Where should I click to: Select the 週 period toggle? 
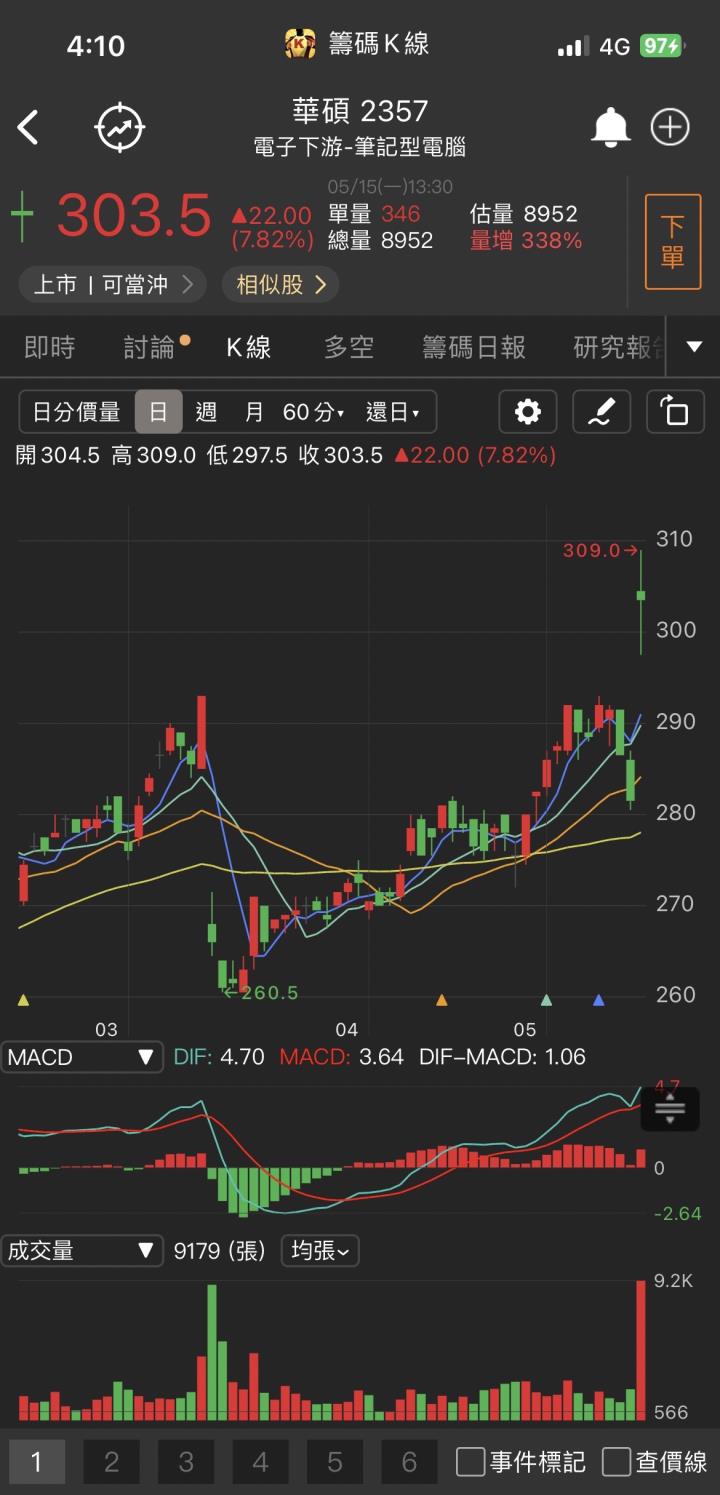pos(206,412)
